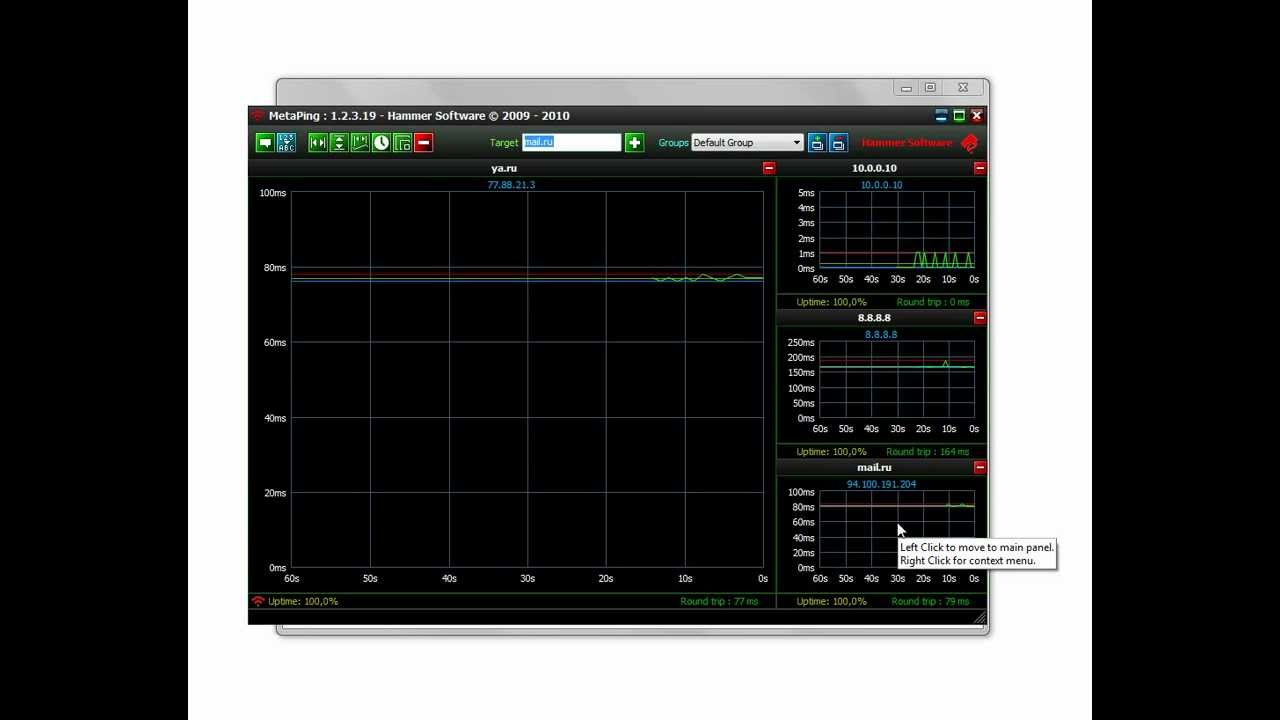Click the clock toolbar icon

tap(381, 143)
